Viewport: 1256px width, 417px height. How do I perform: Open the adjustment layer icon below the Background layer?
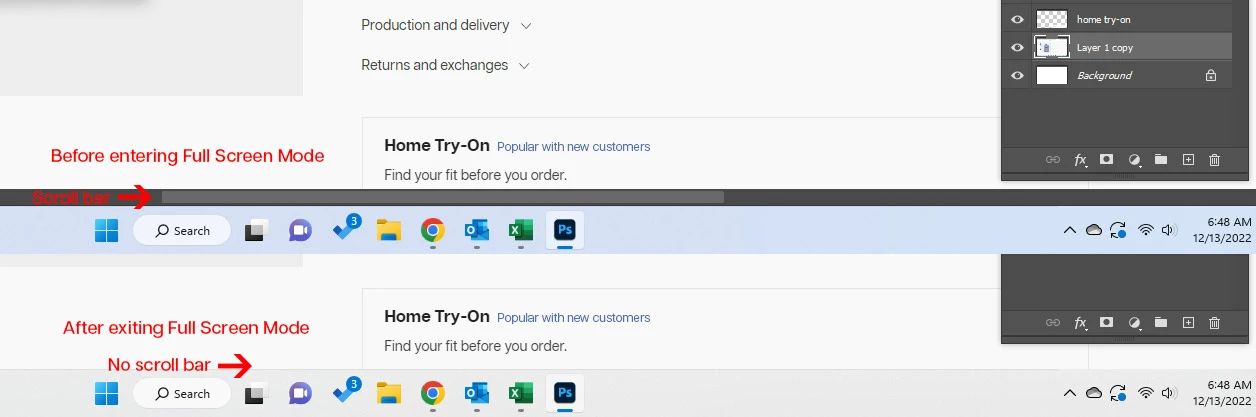click(1134, 159)
